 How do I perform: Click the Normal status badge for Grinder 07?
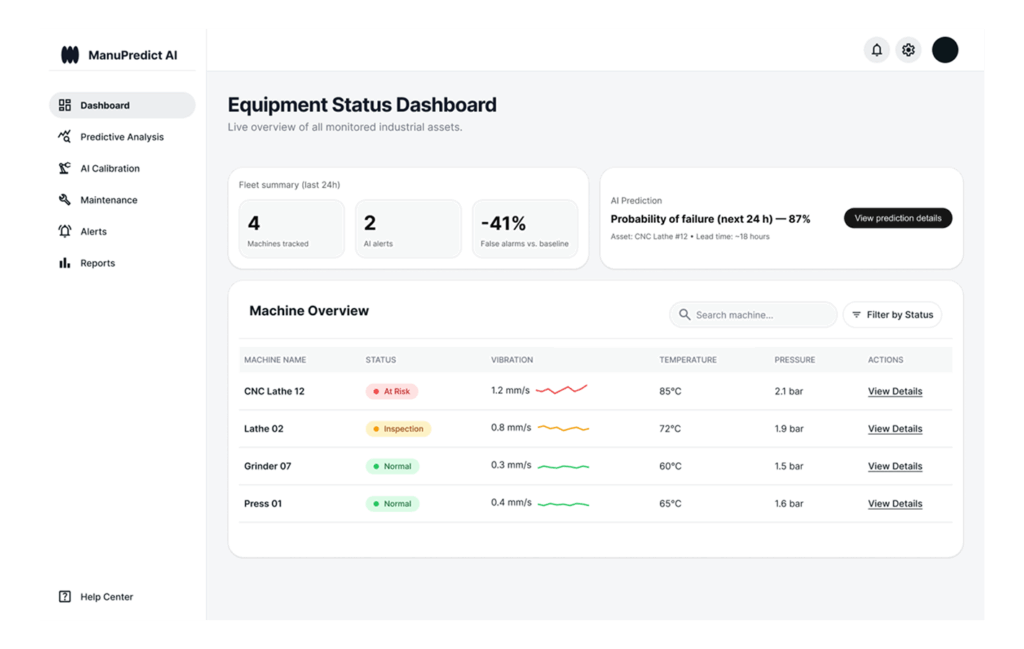click(x=392, y=466)
